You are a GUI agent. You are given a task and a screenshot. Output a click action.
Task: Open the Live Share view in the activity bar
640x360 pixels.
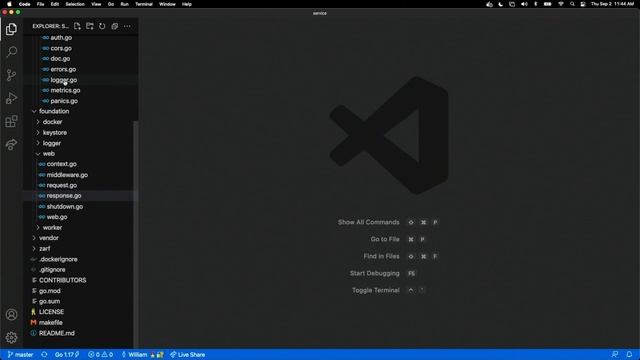11,144
